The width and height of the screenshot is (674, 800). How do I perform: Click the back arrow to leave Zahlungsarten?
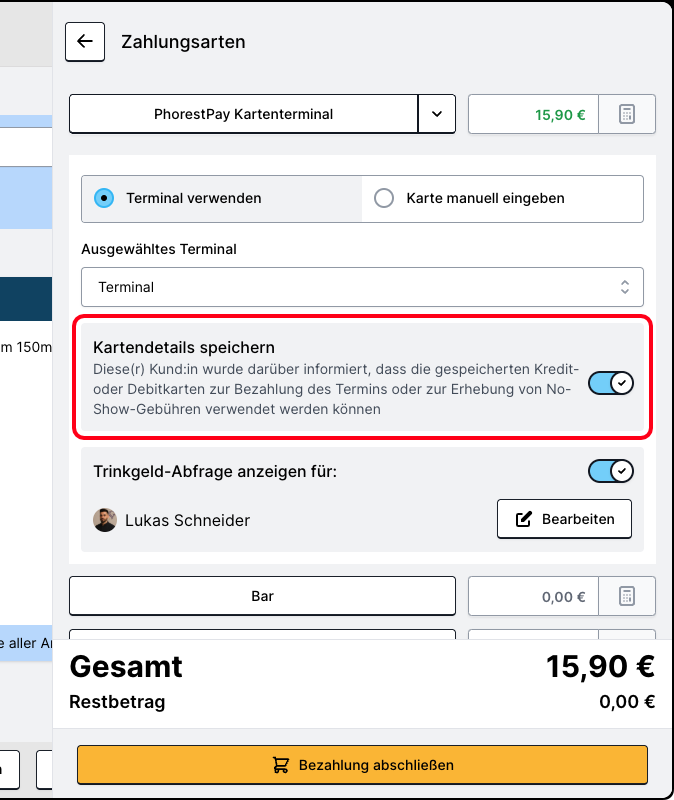point(85,41)
